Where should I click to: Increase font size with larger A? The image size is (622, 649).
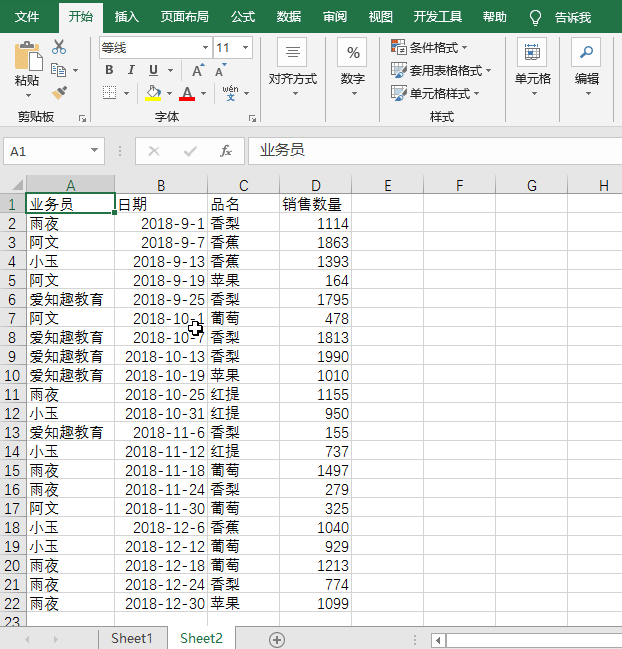coord(198,70)
